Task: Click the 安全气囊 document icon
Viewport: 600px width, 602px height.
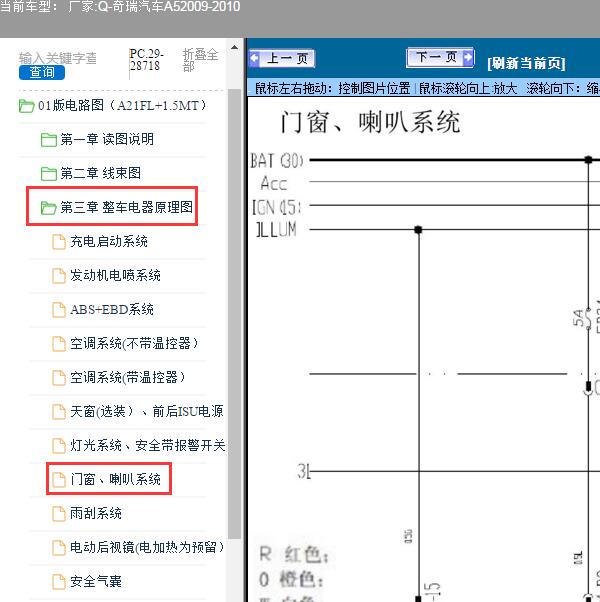Action: coord(59,582)
